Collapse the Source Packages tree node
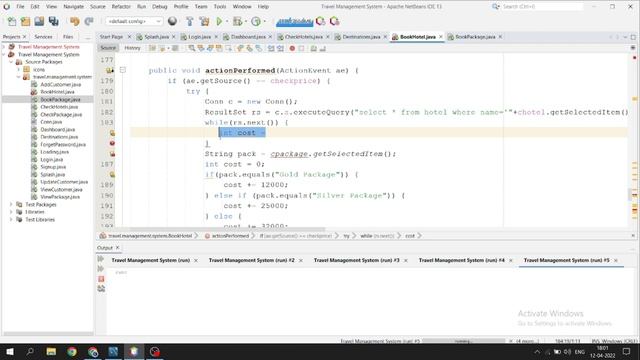The width and height of the screenshot is (640, 360). (11, 62)
